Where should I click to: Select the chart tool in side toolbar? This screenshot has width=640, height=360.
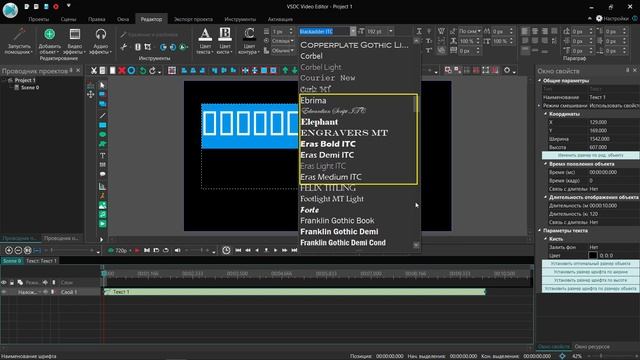coord(102,186)
